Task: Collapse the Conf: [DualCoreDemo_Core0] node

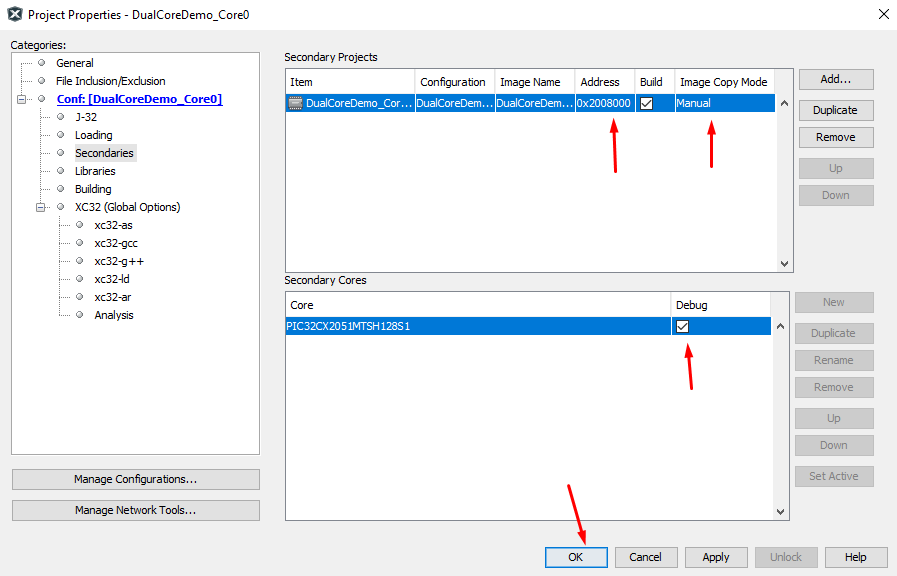Action: (x=22, y=98)
